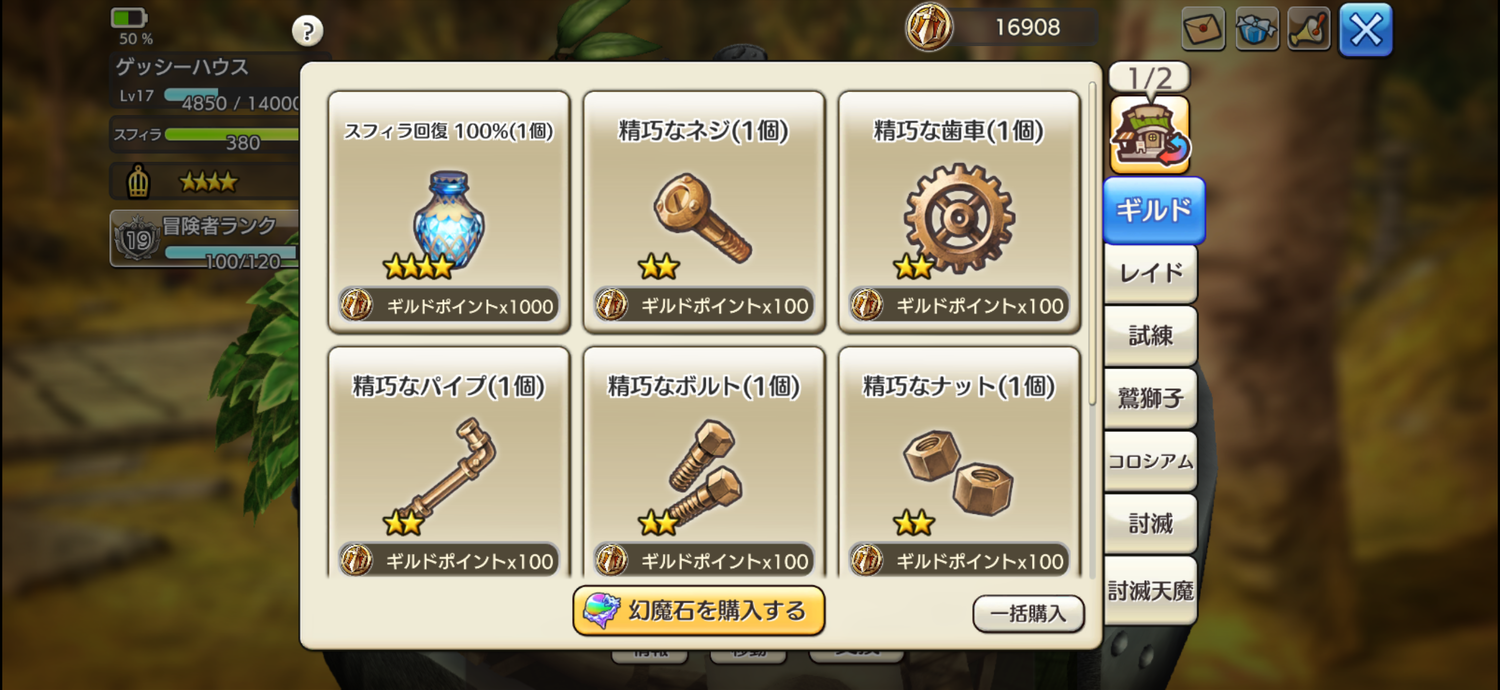Open the megaphone announcement icon
The image size is (1500, 690).
pyautogui.click(x=1309, y=29)
